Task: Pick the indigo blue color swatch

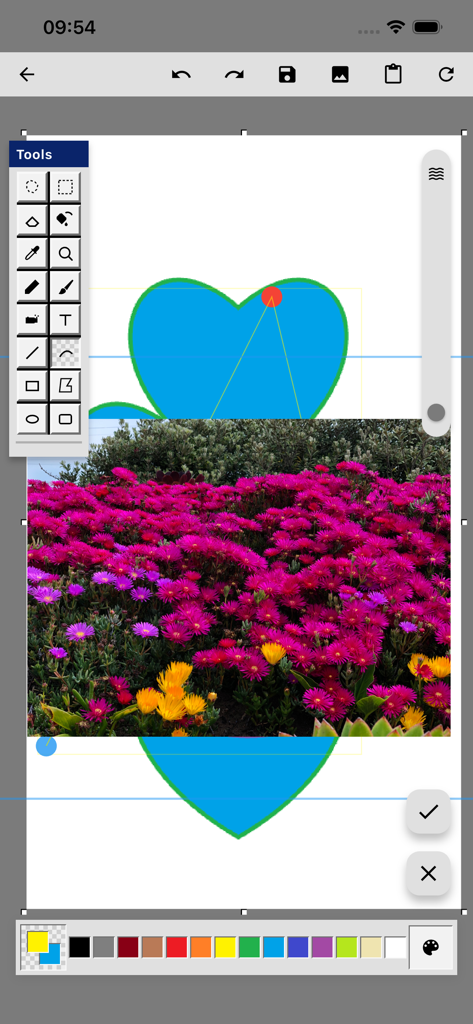Action: 298,948
